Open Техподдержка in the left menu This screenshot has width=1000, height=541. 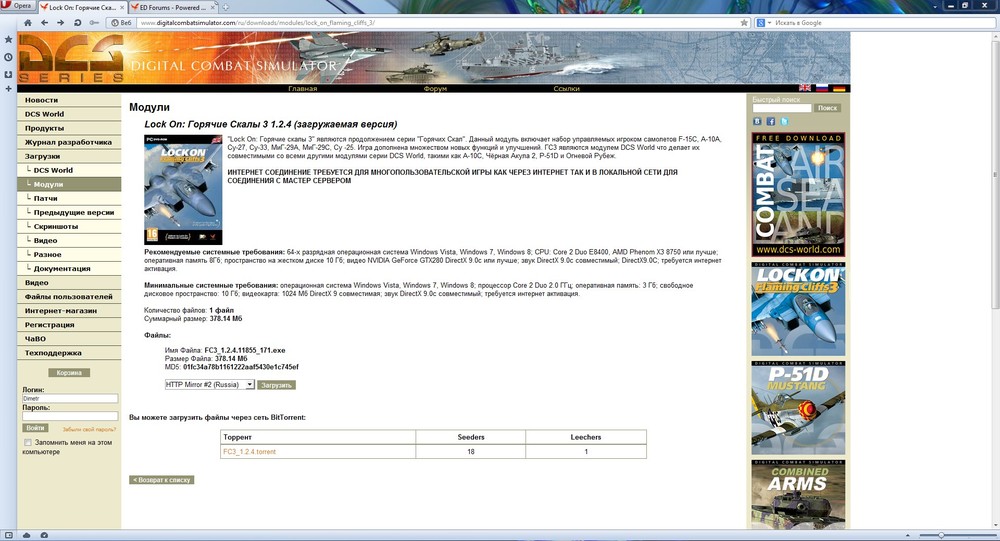tap(70, 353)
